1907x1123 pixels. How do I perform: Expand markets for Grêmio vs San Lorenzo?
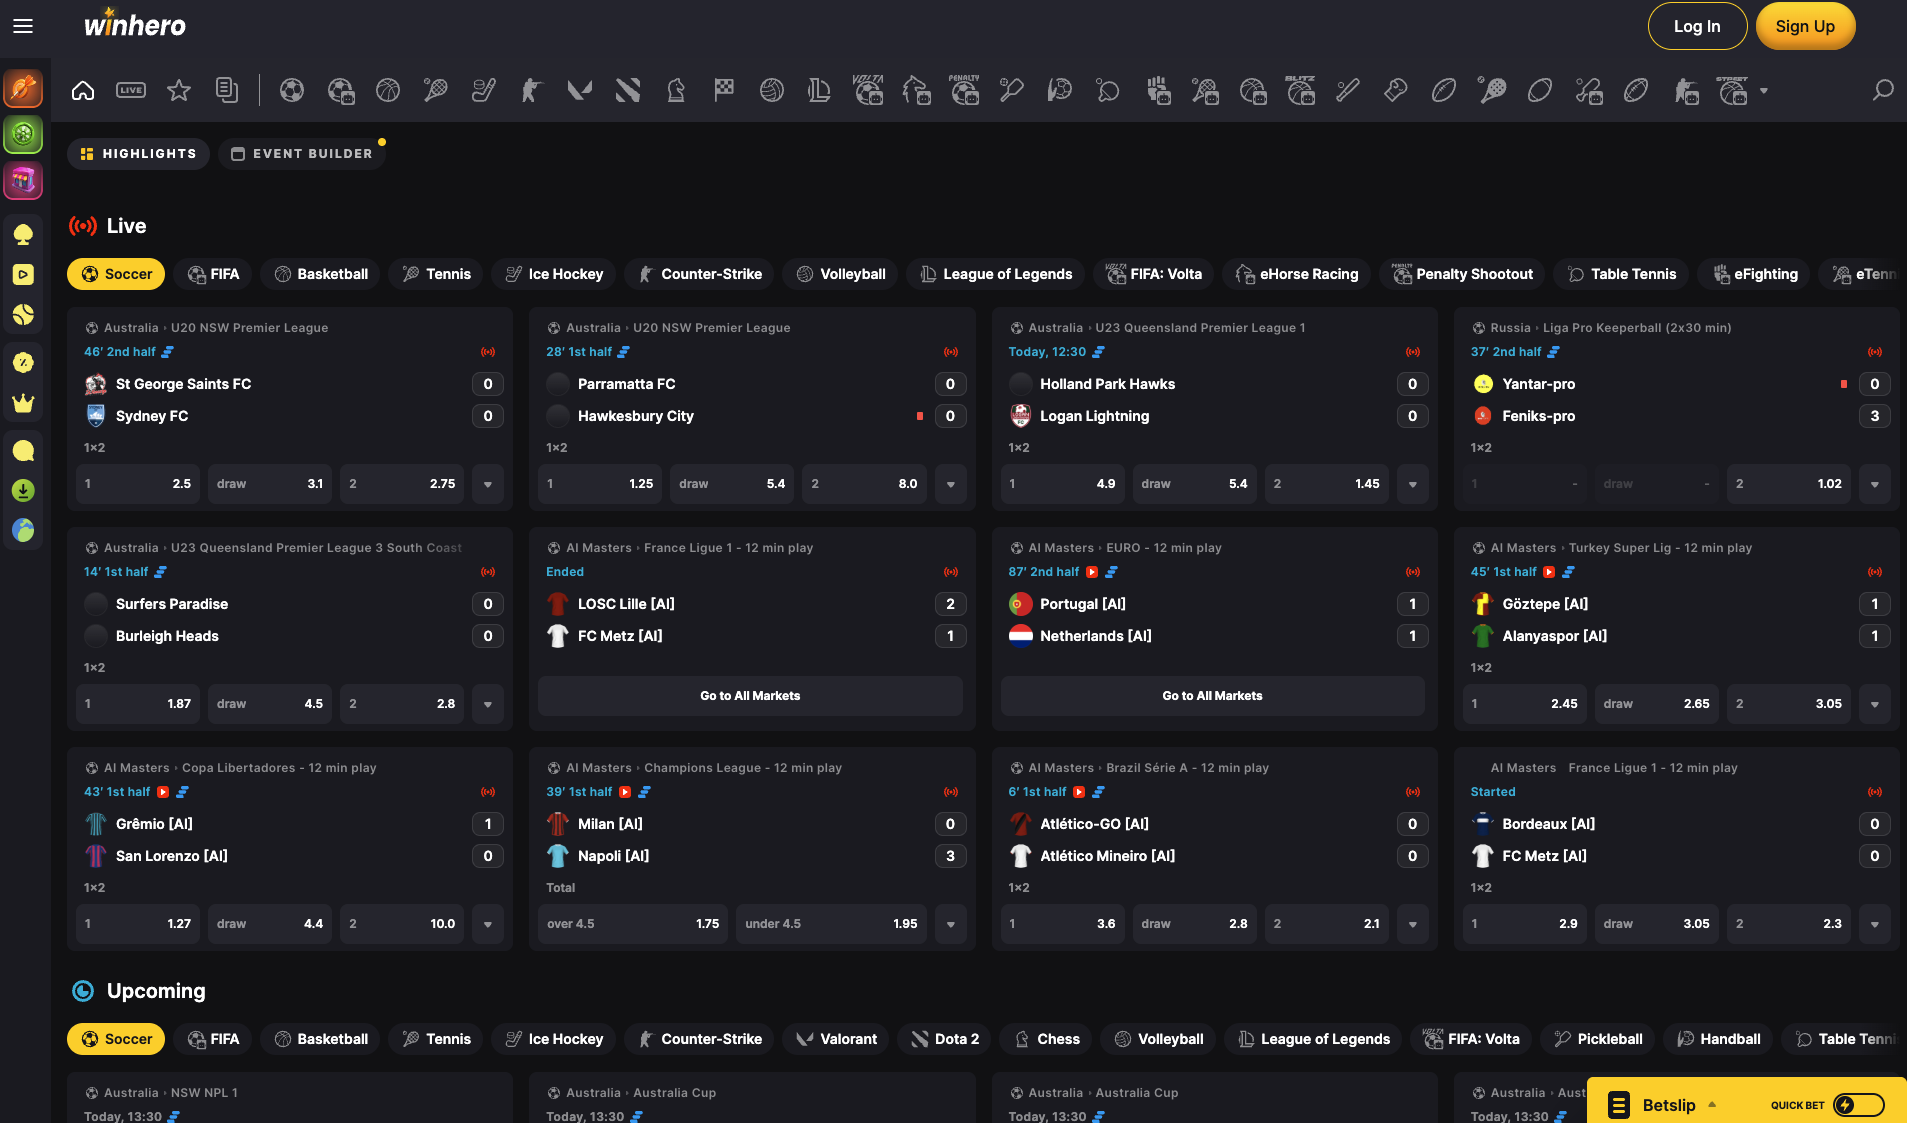(488, 924)
